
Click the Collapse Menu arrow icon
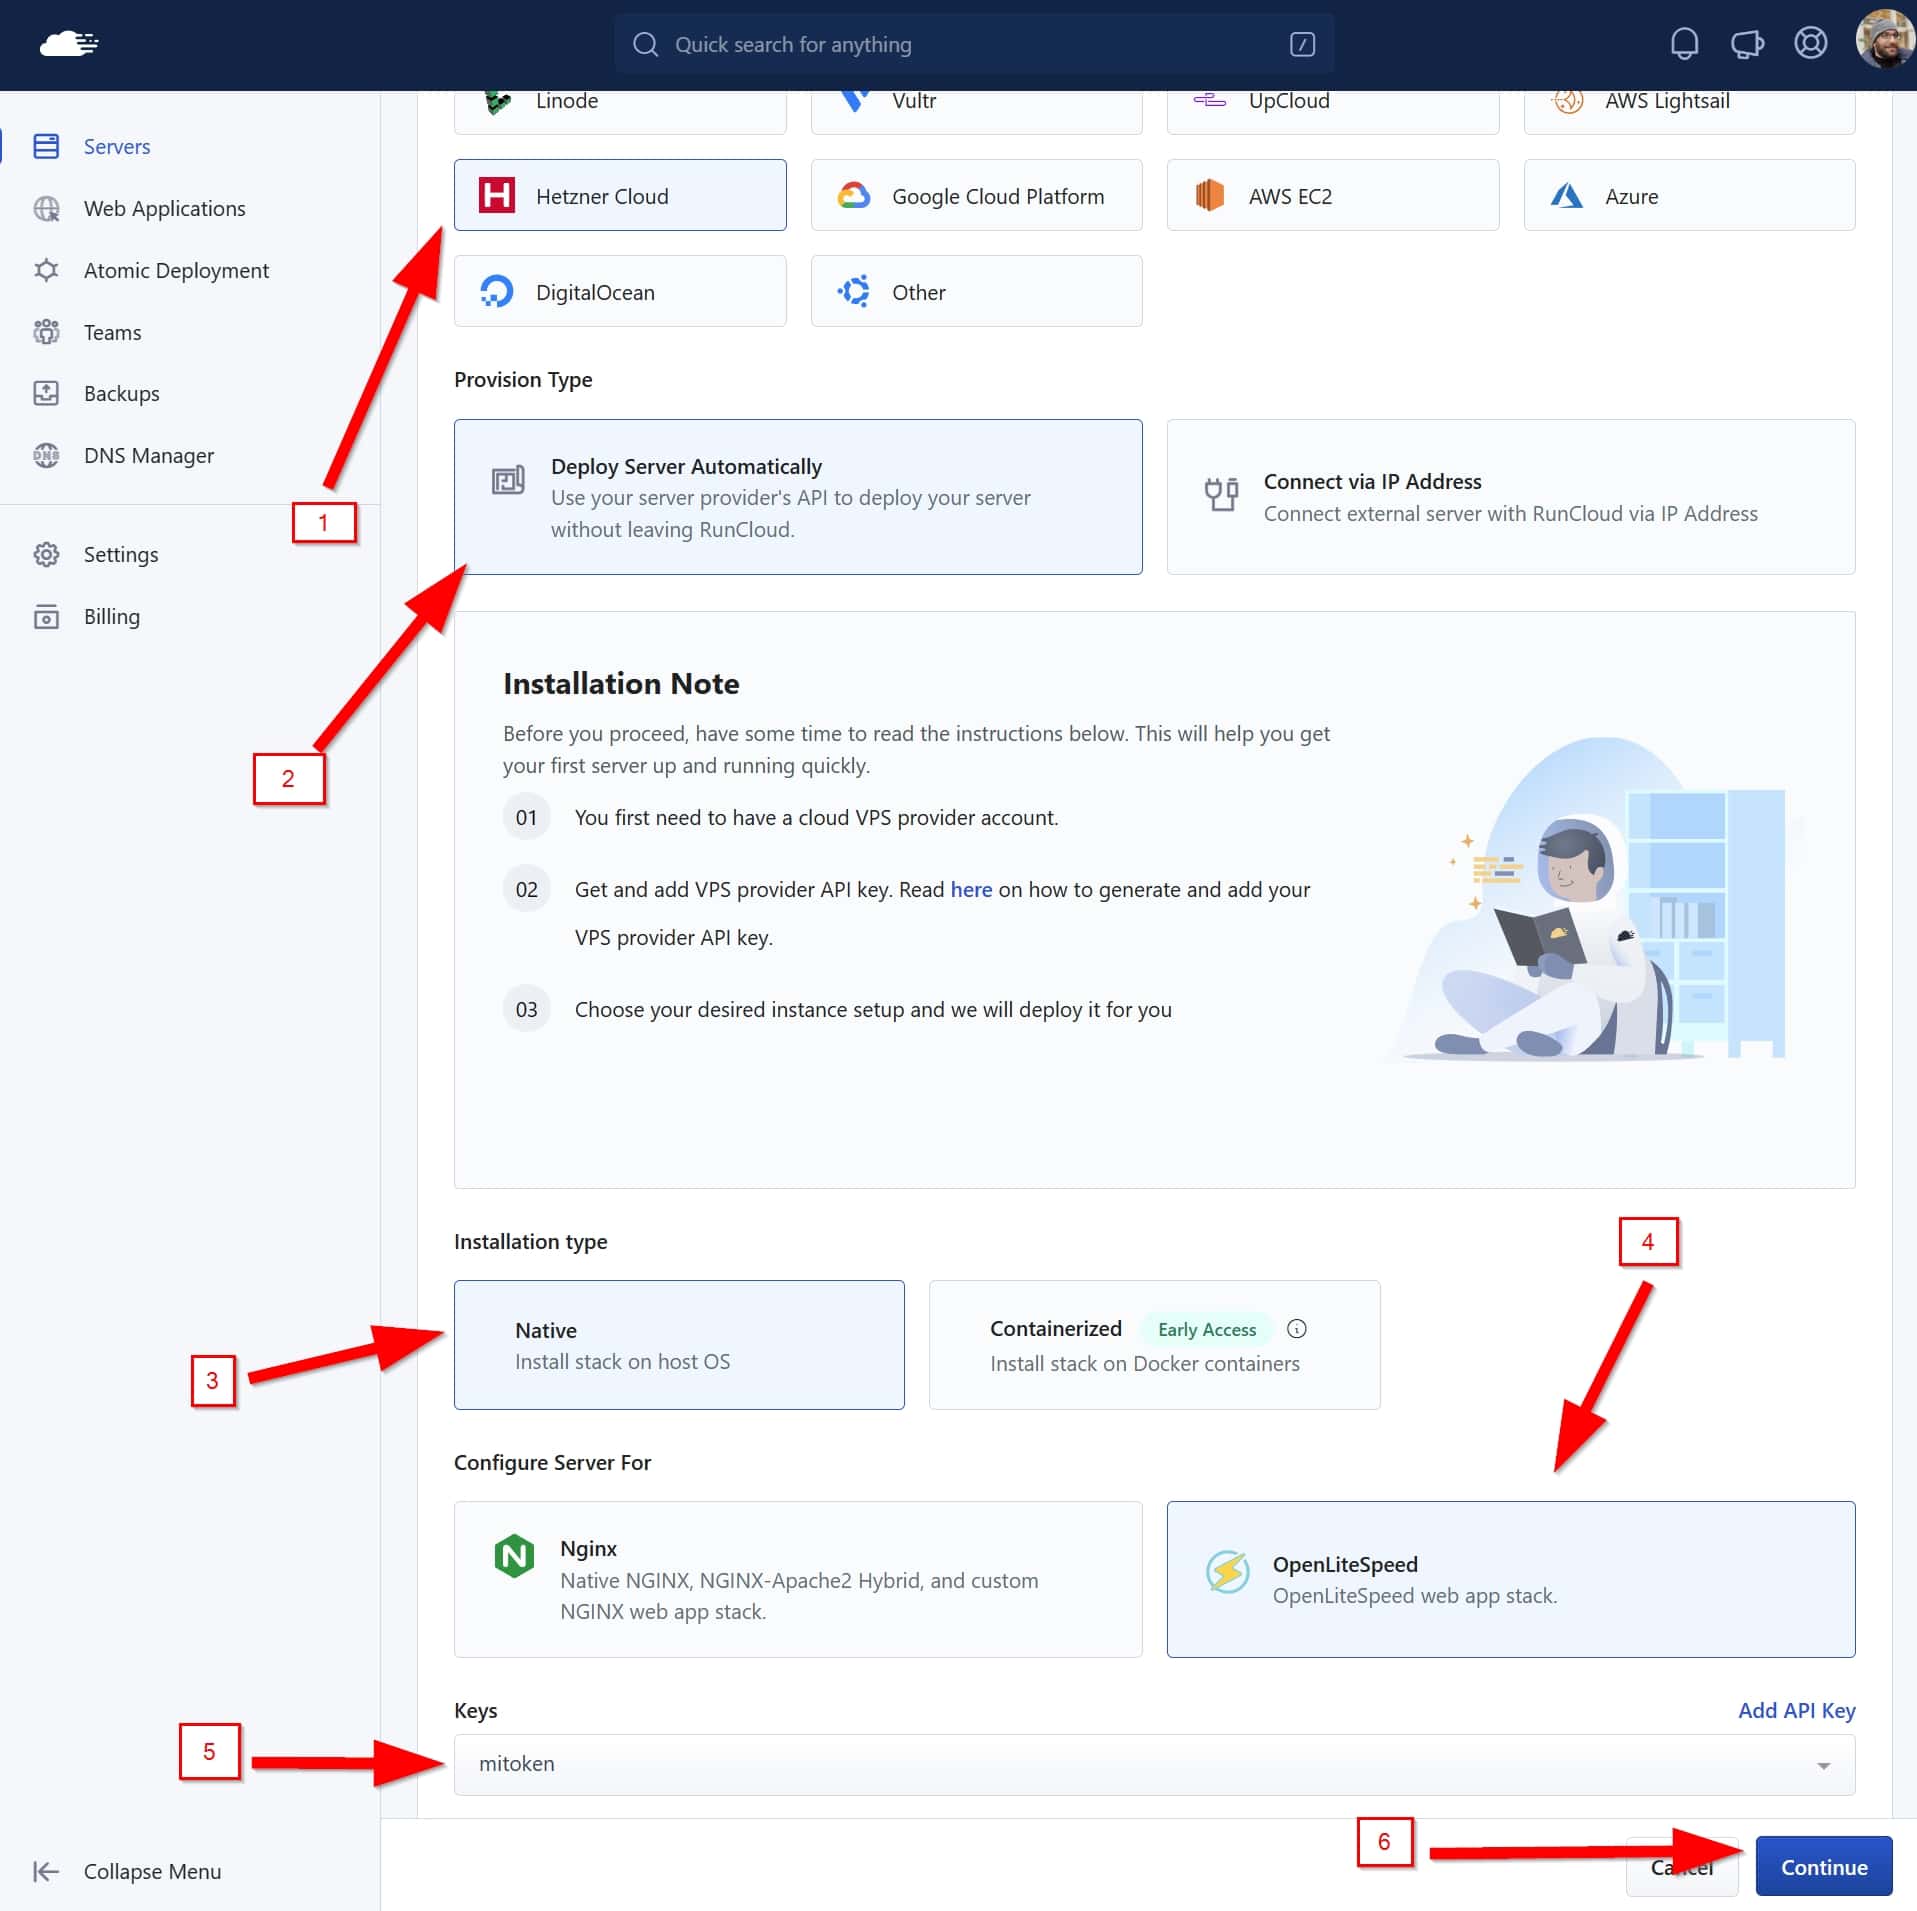click(46, 1871)
